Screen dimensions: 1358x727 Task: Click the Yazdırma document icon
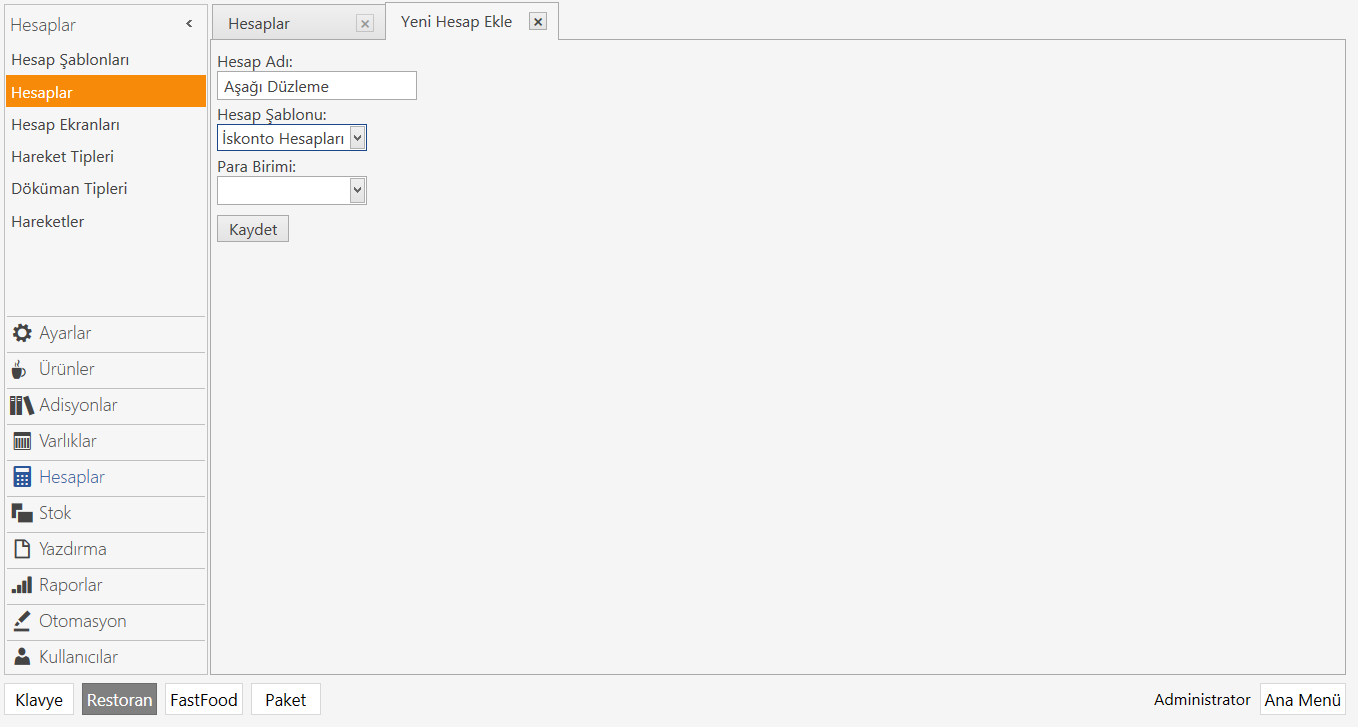(21, 549)
